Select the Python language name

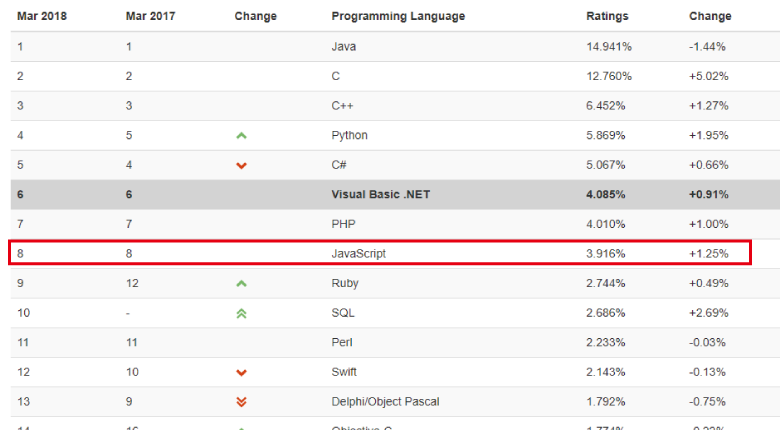[x=349, y=135]
